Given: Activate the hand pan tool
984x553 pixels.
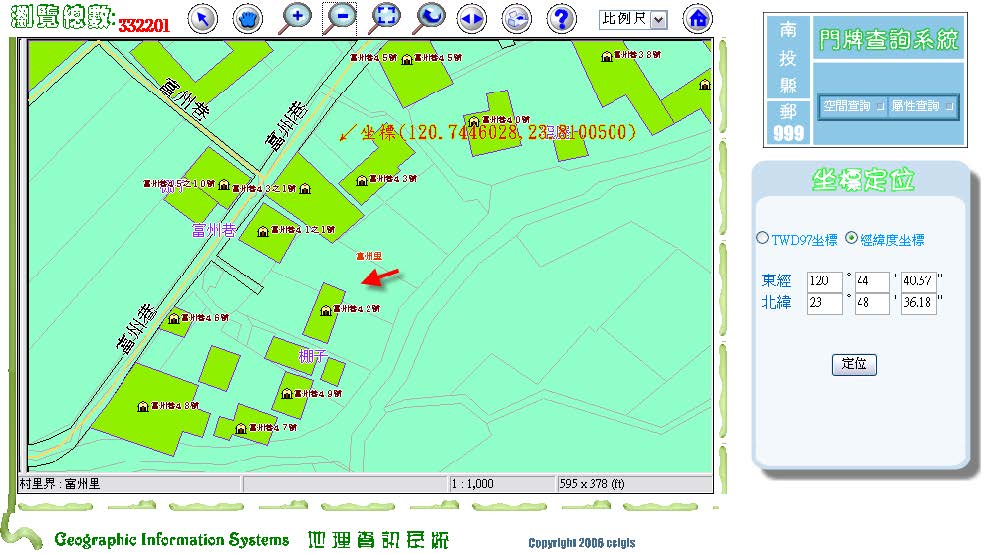Looking at the screenshot, I should (x=248, y=18).
